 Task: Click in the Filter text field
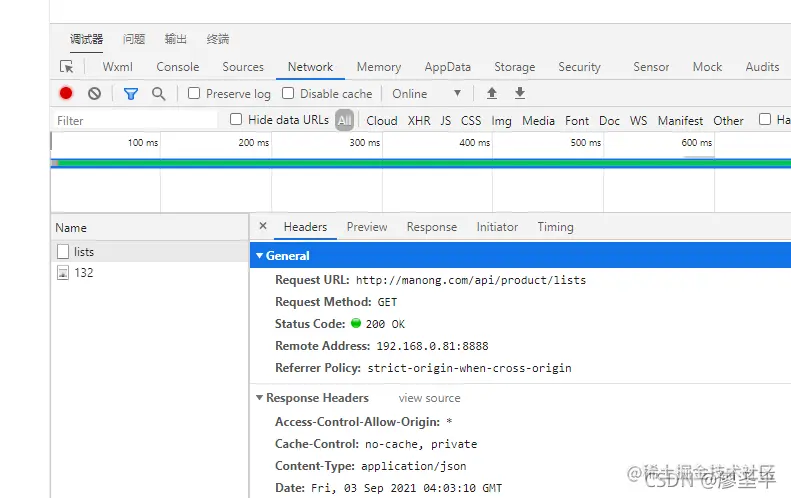point(135,121)
